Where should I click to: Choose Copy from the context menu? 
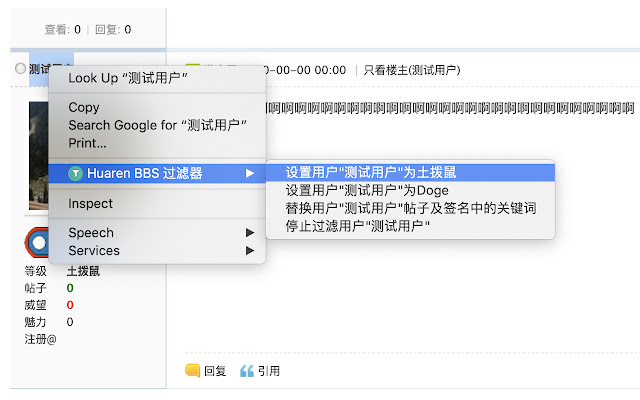point(157,107)
